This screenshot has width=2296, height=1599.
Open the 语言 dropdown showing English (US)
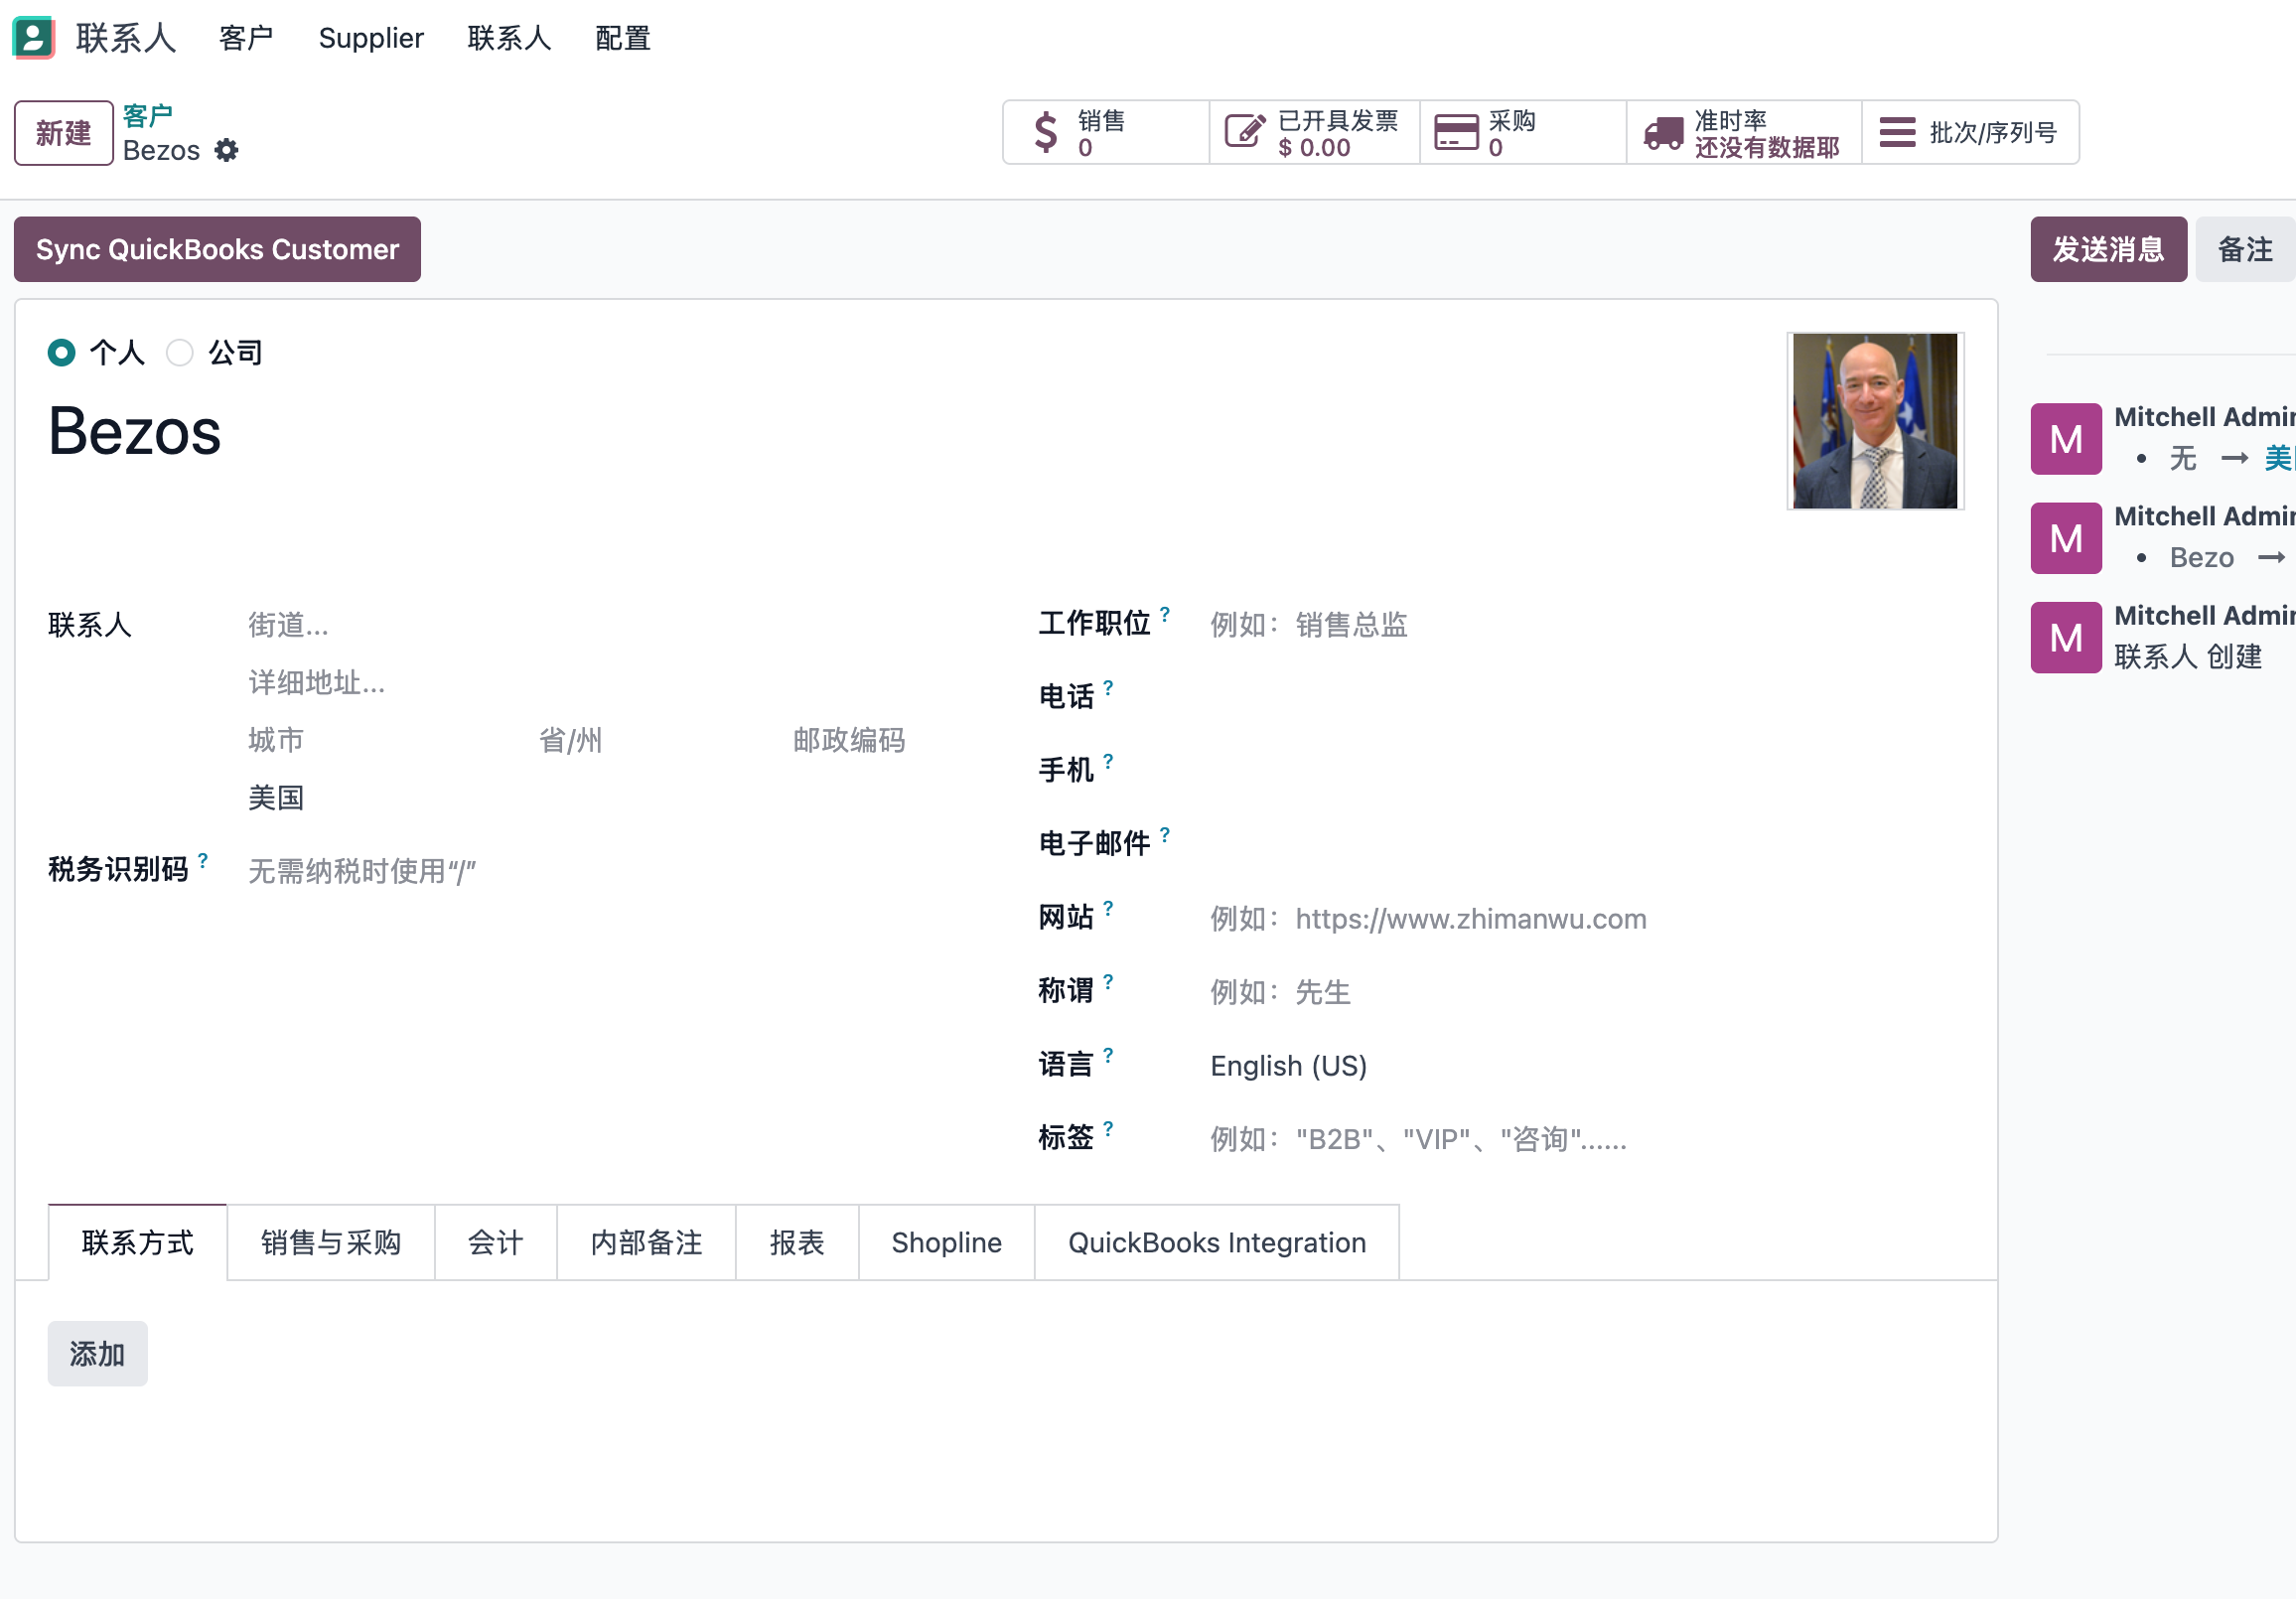click(x=1585, y=1066)
